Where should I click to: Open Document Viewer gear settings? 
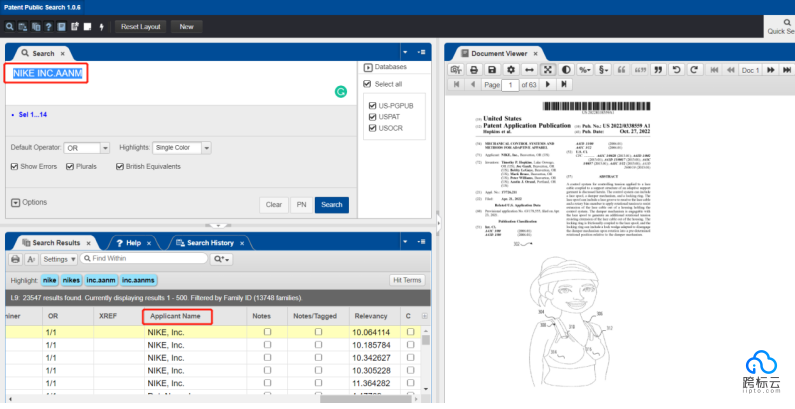pos(511,70)
